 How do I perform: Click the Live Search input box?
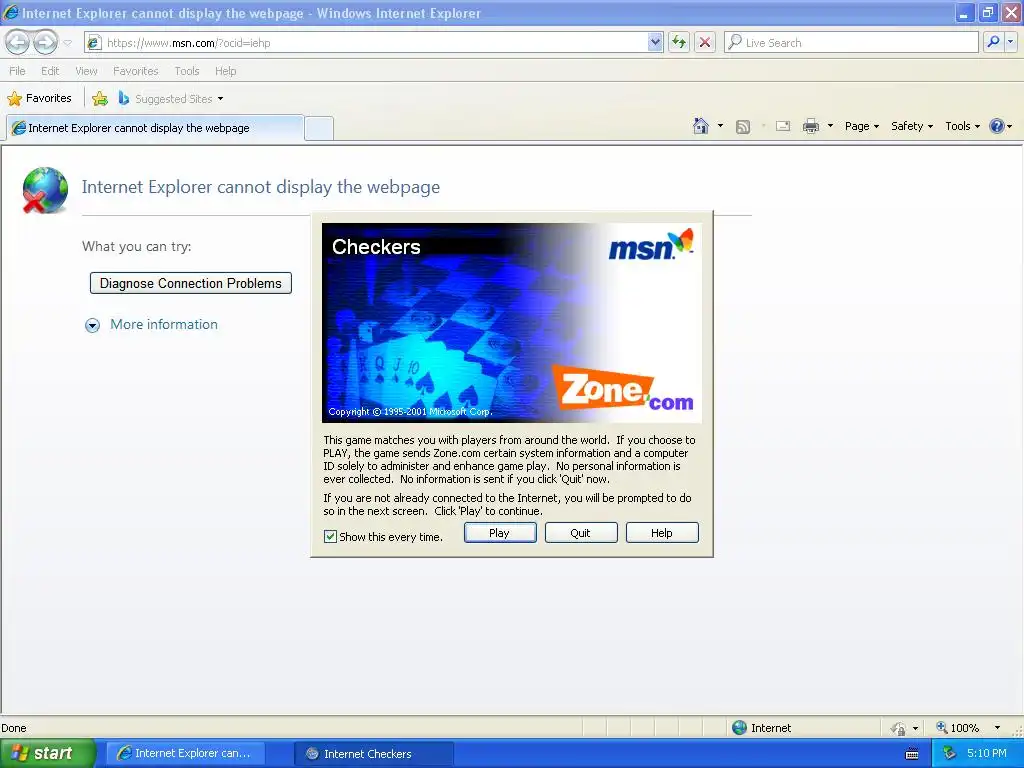(x=851, y=42)
